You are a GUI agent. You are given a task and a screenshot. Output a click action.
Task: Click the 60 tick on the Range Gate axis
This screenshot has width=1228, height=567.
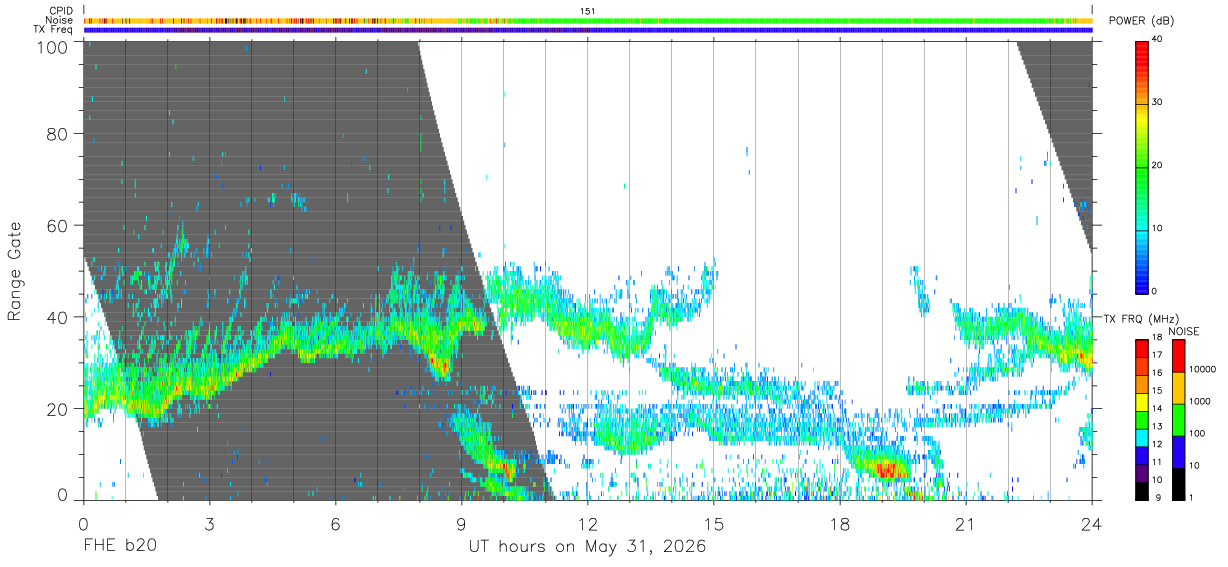click(57, 225)
